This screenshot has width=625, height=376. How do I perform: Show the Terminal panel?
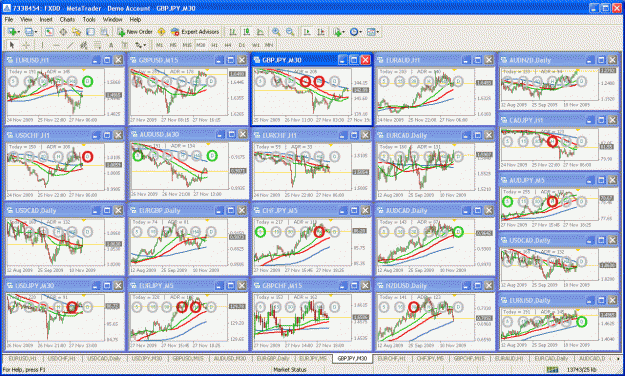(x=90, y=32)
